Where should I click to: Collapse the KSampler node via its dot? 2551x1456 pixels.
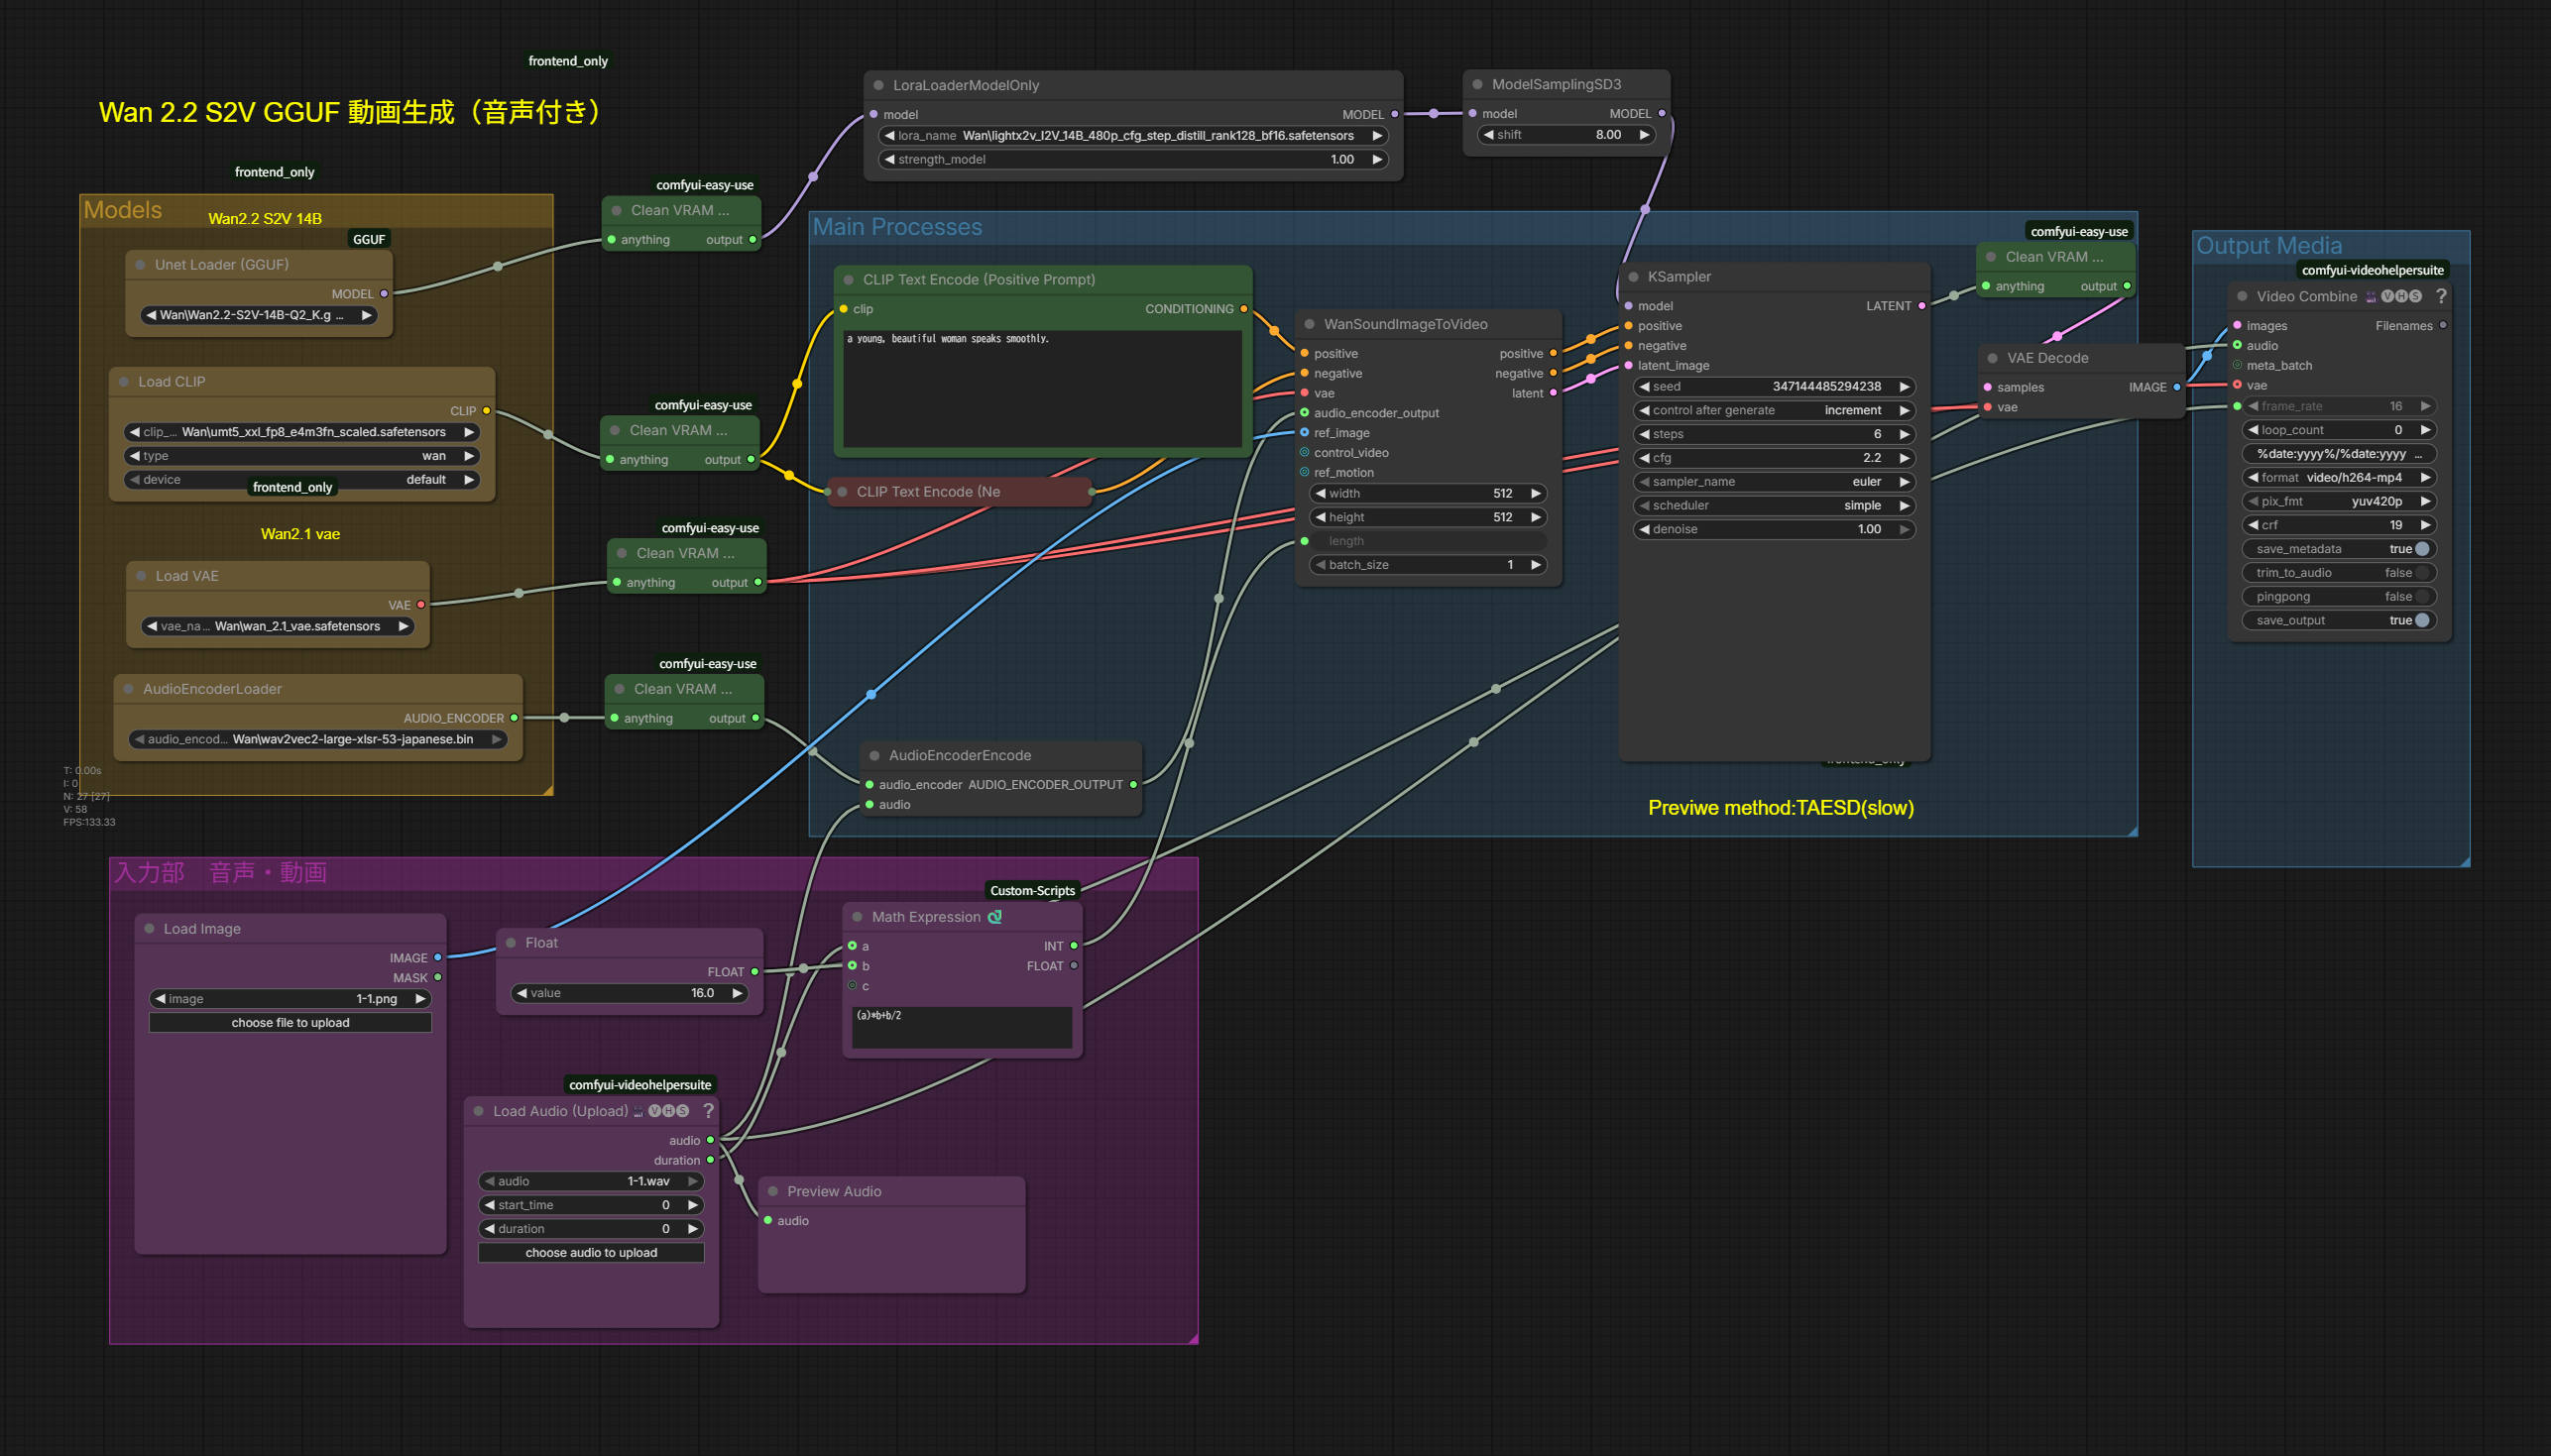point(1633,277)
